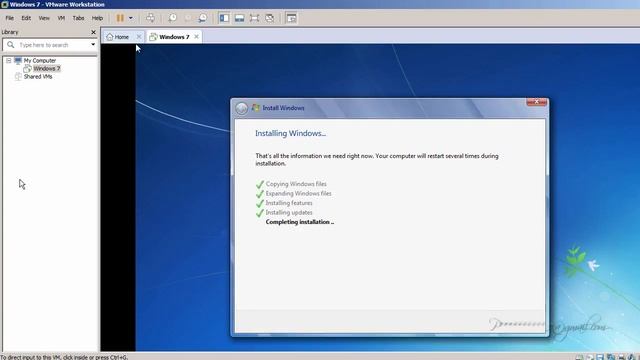
Task: Click the magnifier icon in library search
Action: click(x=11, y=45)
